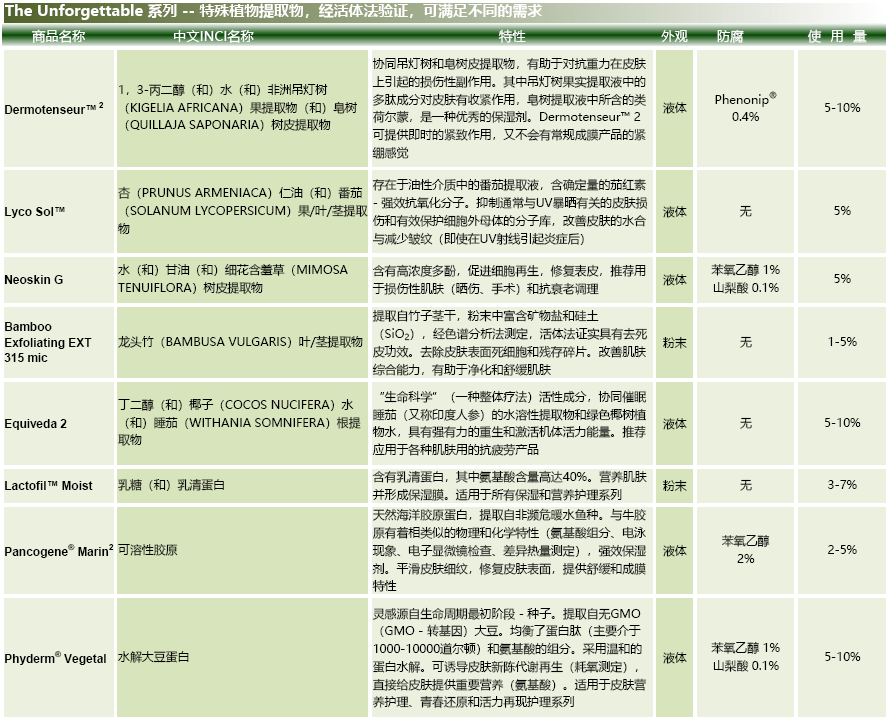Click 无 in the Lyco Sol row

[746, 211]
